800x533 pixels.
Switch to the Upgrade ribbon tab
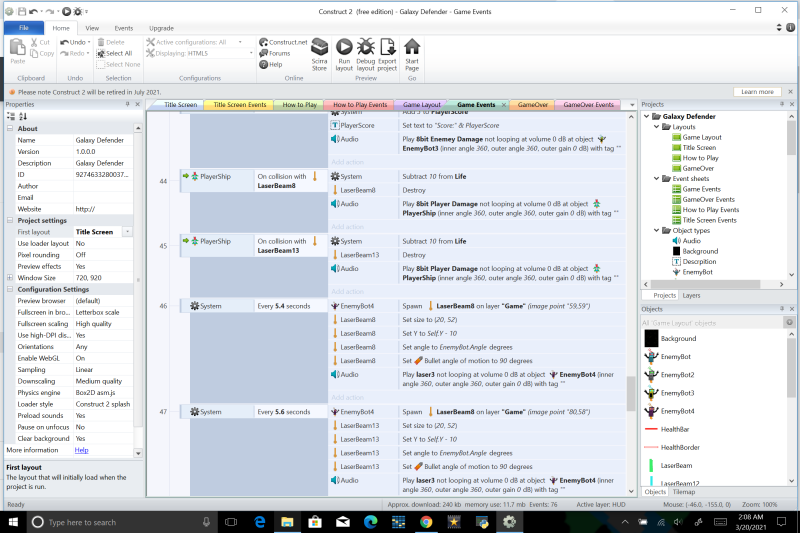161,28
